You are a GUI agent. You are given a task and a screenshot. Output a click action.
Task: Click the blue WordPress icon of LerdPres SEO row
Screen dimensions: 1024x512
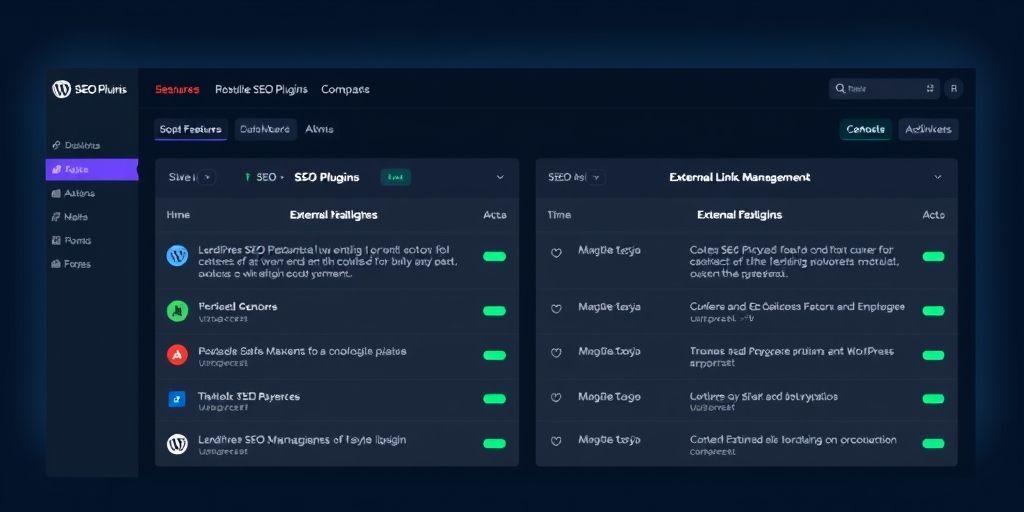[x=177, y=255]
